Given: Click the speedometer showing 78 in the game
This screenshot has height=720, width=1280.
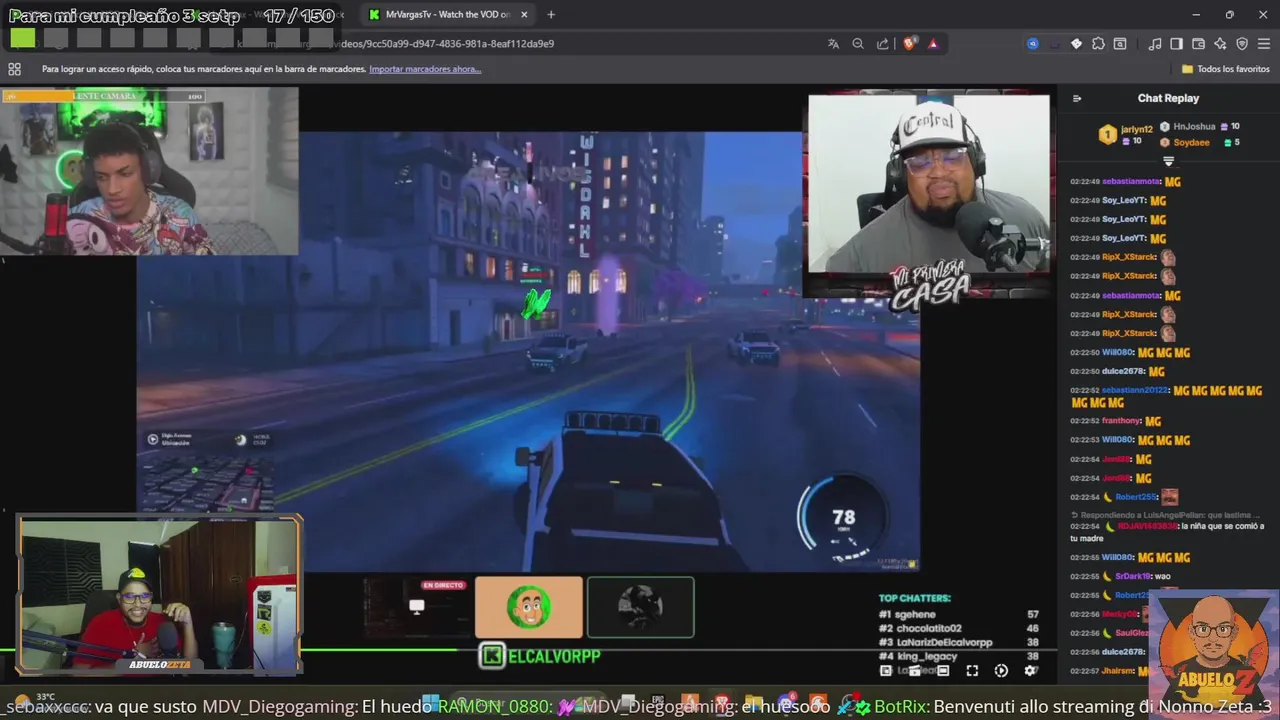Looking at the screenshot, I should pos(842,517).
